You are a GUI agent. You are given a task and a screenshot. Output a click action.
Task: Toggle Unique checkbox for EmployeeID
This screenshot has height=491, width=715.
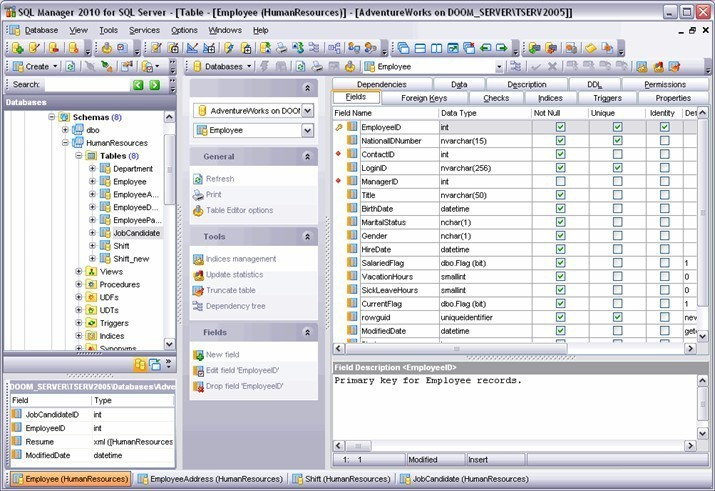617,127
